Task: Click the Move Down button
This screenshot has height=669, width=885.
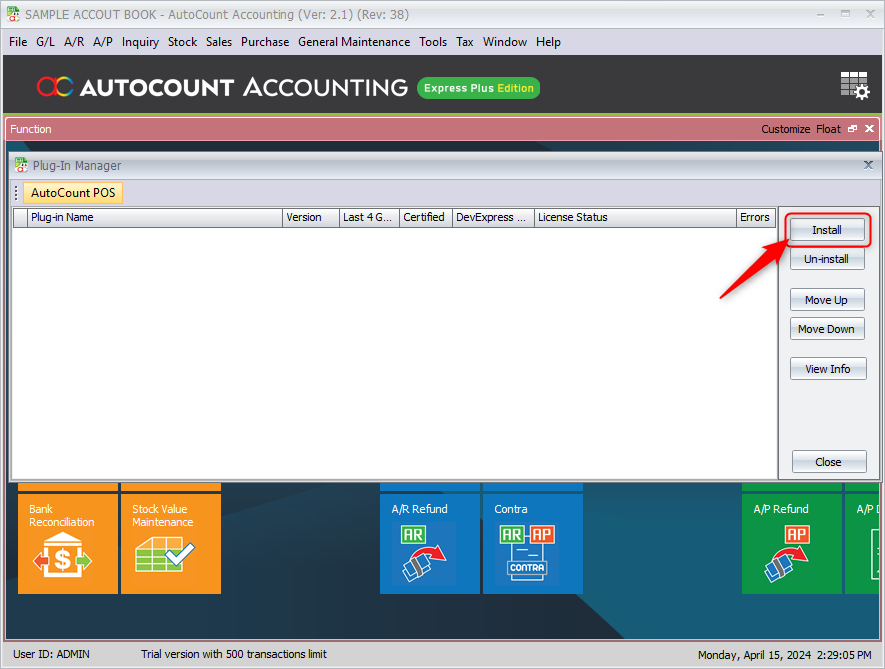Action: click(827, 329)
